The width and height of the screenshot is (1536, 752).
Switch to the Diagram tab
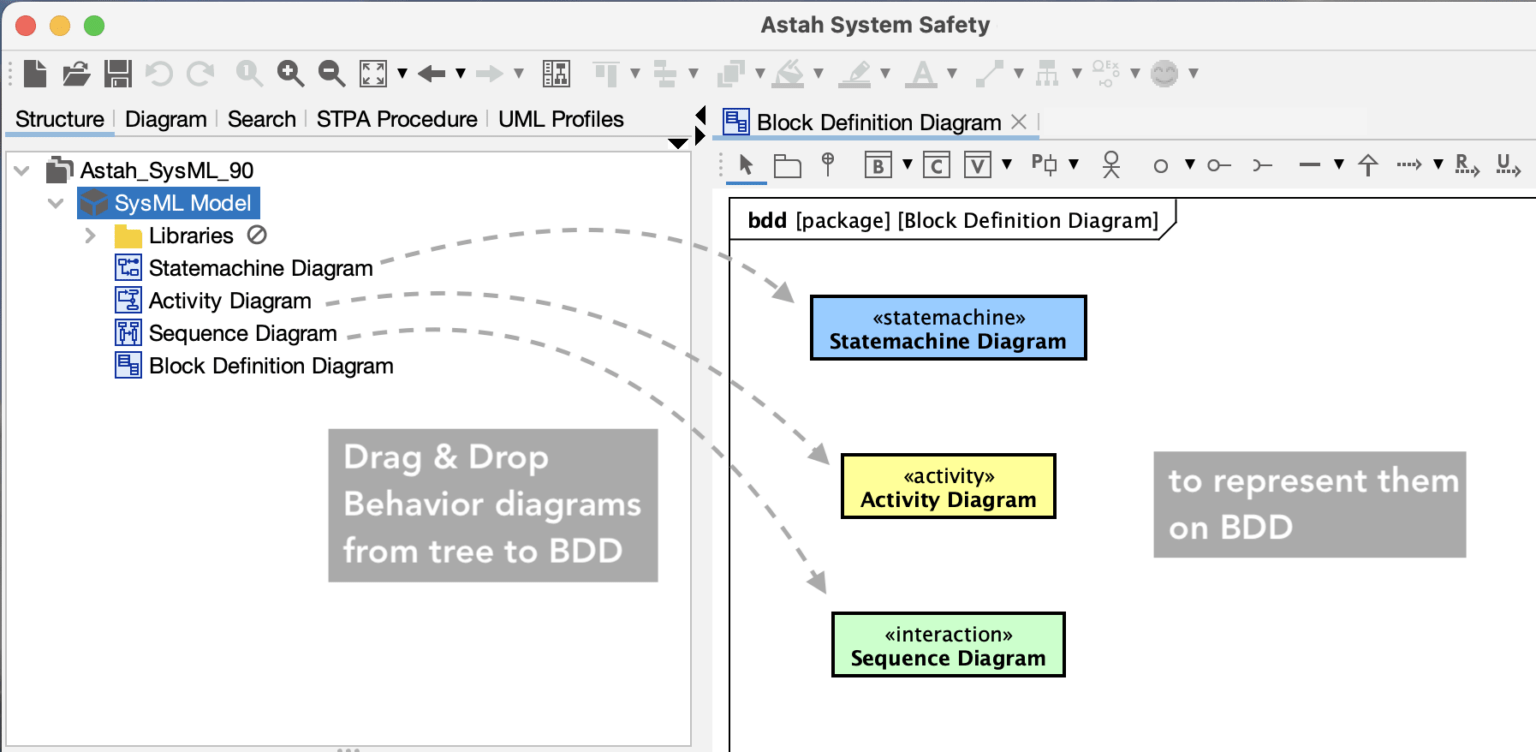(x=166, y=118)
